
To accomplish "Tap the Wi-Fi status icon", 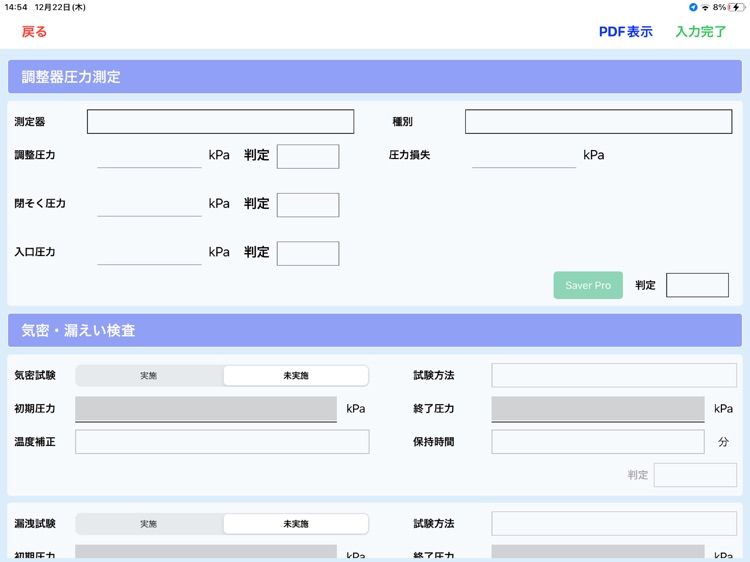I will coord(705,7).
